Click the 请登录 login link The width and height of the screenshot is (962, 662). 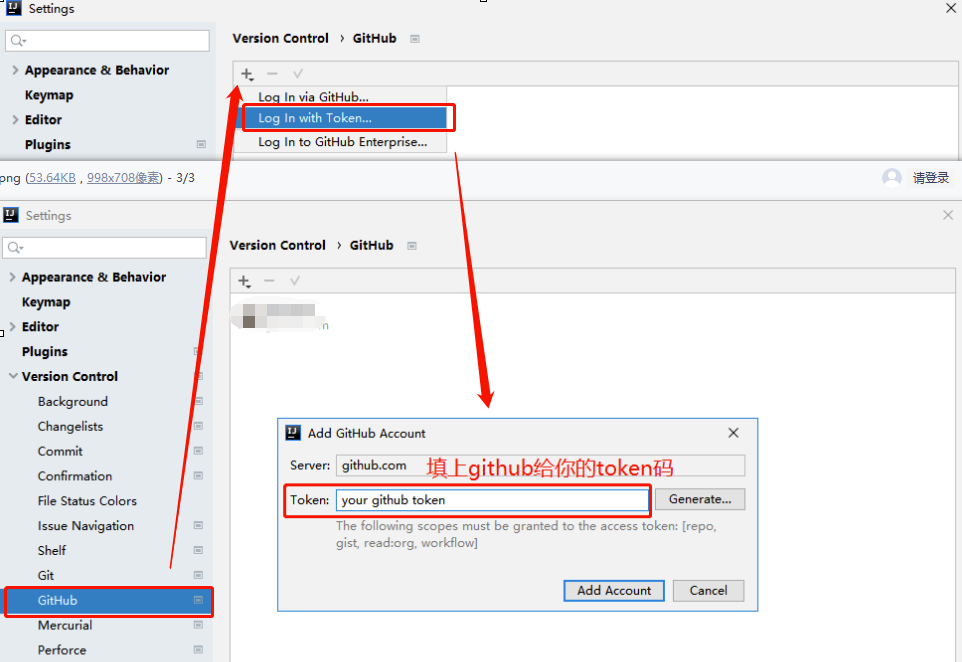(x=931, y=178)
